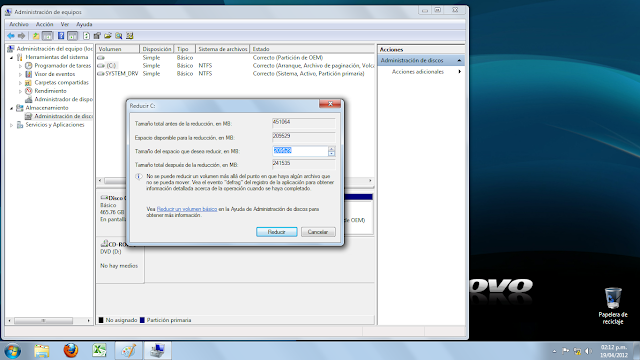Open Excel from taskbar
640x360 pixels.
(99, 350)
